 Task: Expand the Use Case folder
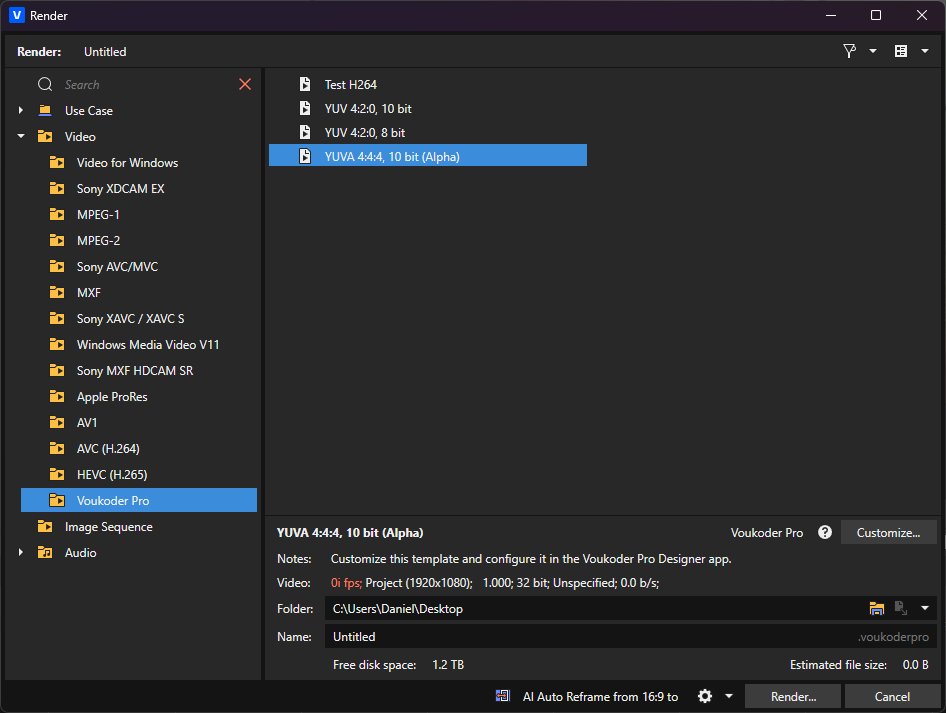(21, 110)
